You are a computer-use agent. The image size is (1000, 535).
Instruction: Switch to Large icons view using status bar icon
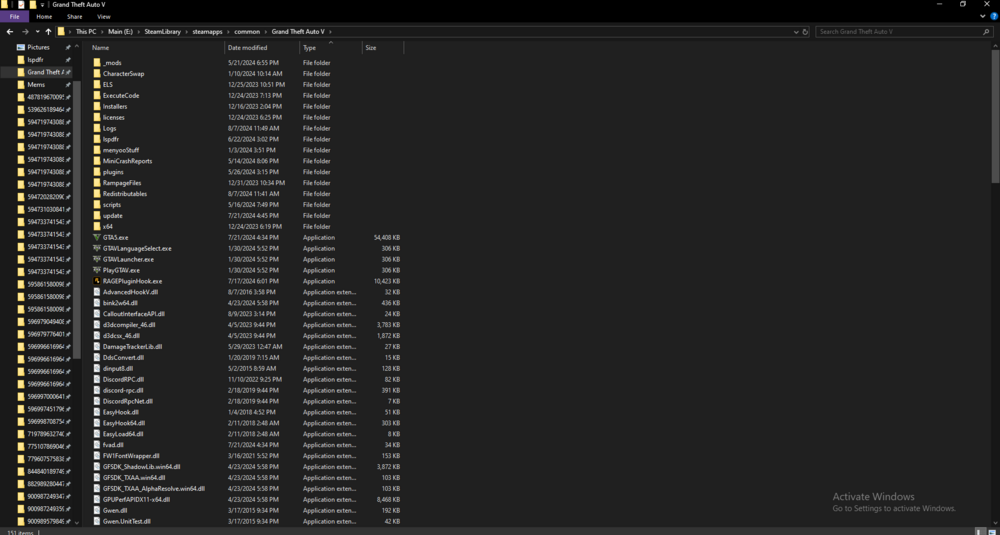[994, 531]
